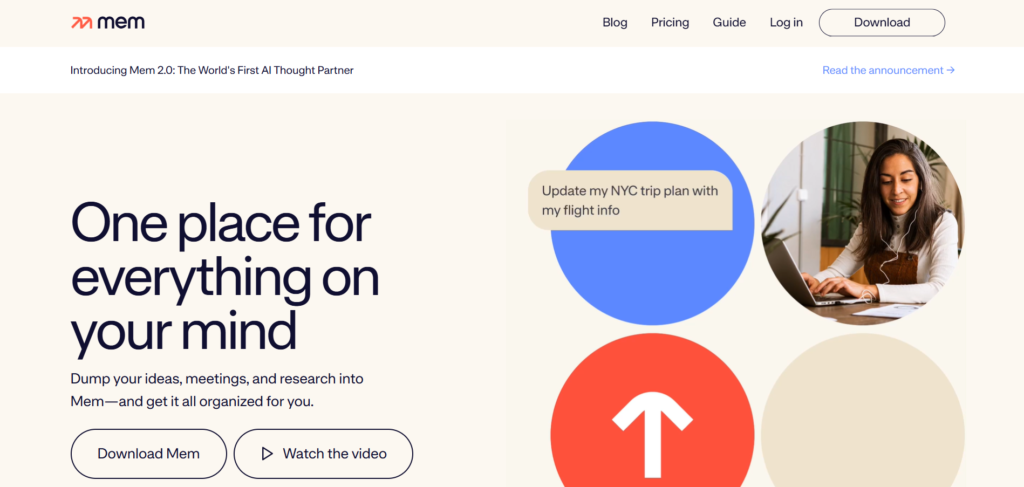
Task: Click the white up arrow icon
Action: (652, 432)
